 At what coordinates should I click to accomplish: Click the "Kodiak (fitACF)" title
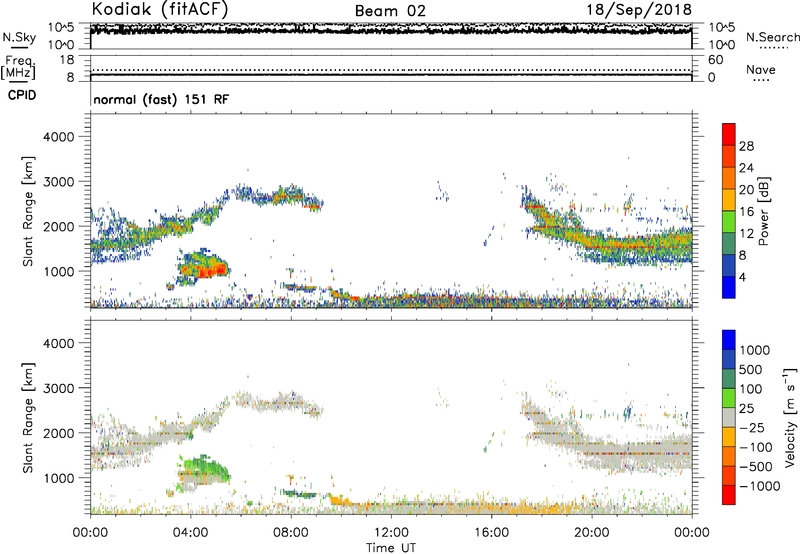[x=160, y=10]
